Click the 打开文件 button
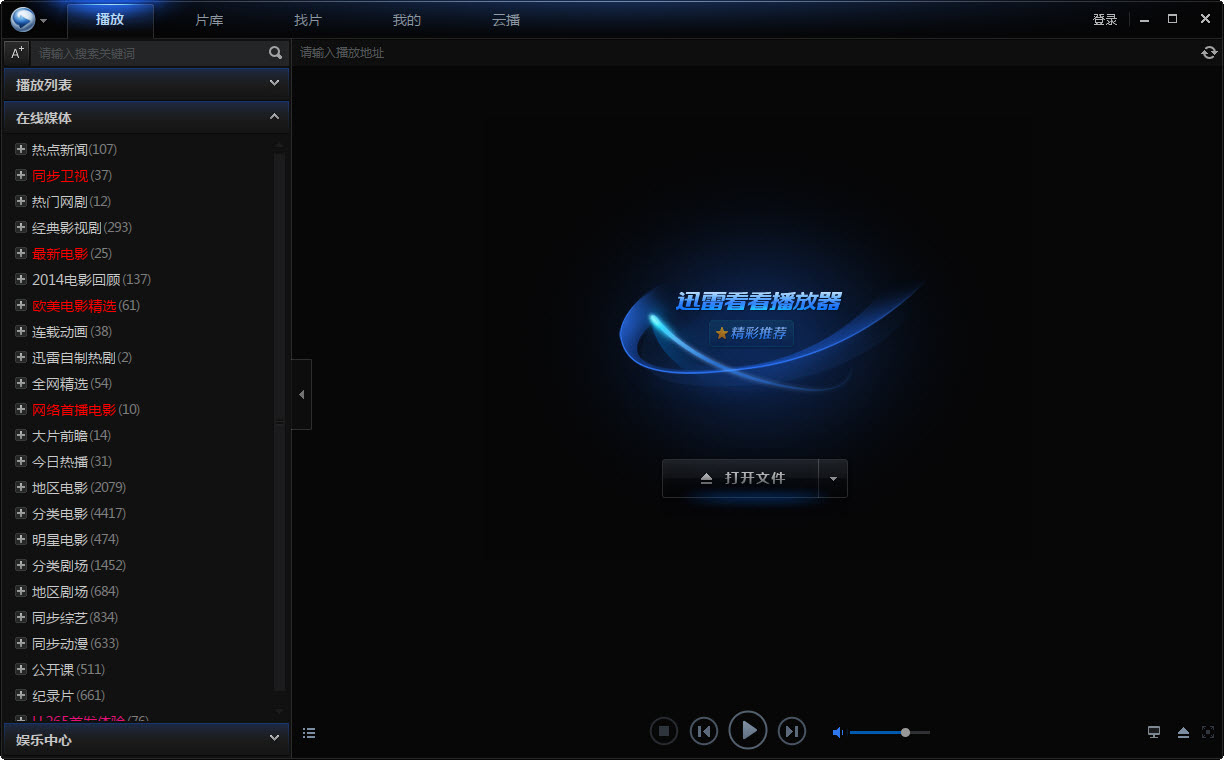Image resolution: width=1224 pixels, height=760 pixels. tap(741, 479)
